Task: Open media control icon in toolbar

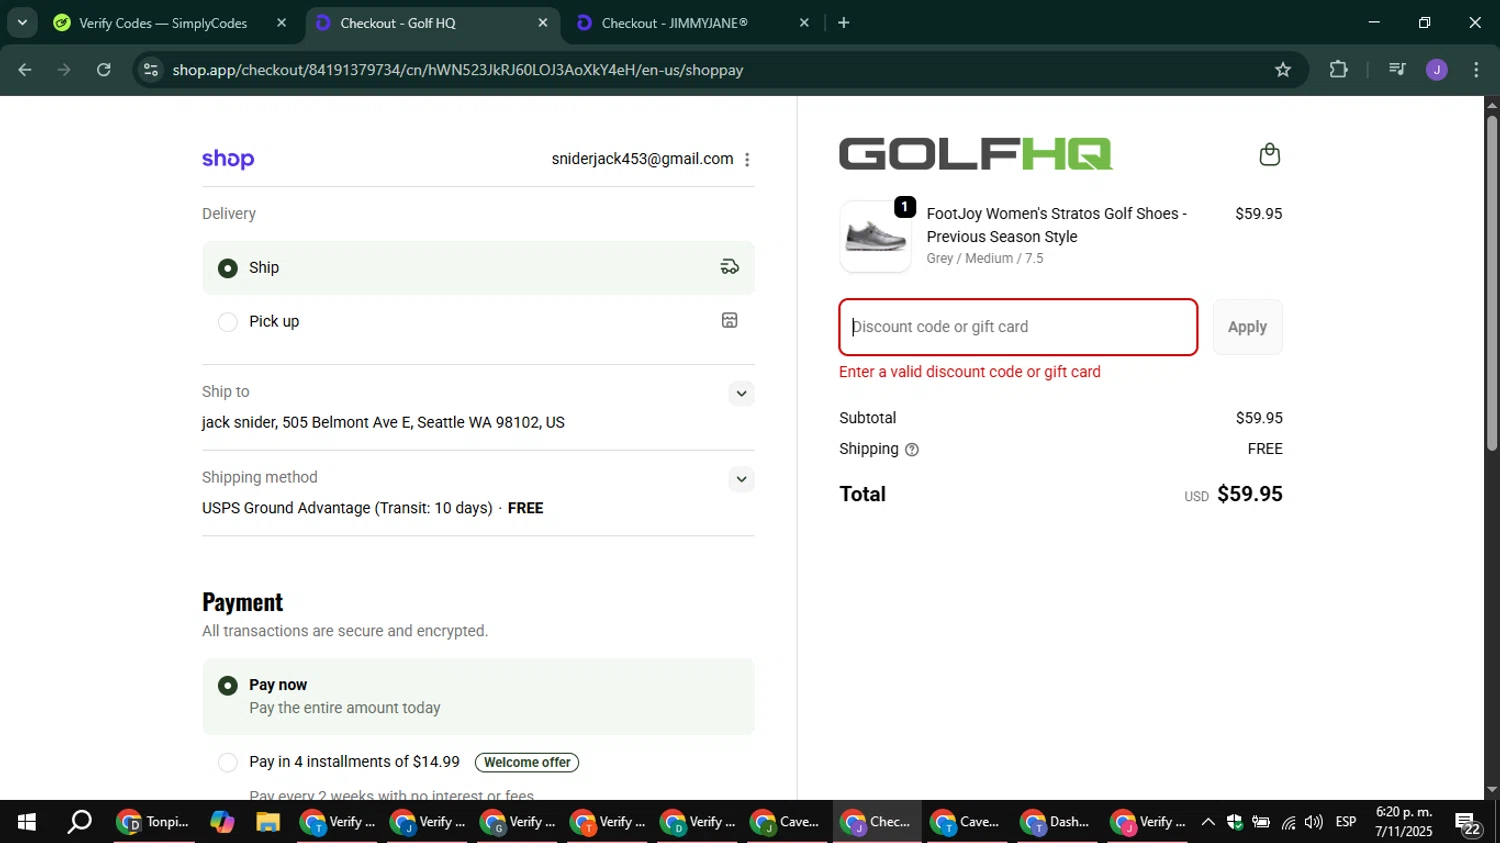Action: click(x=1397, y=70)
